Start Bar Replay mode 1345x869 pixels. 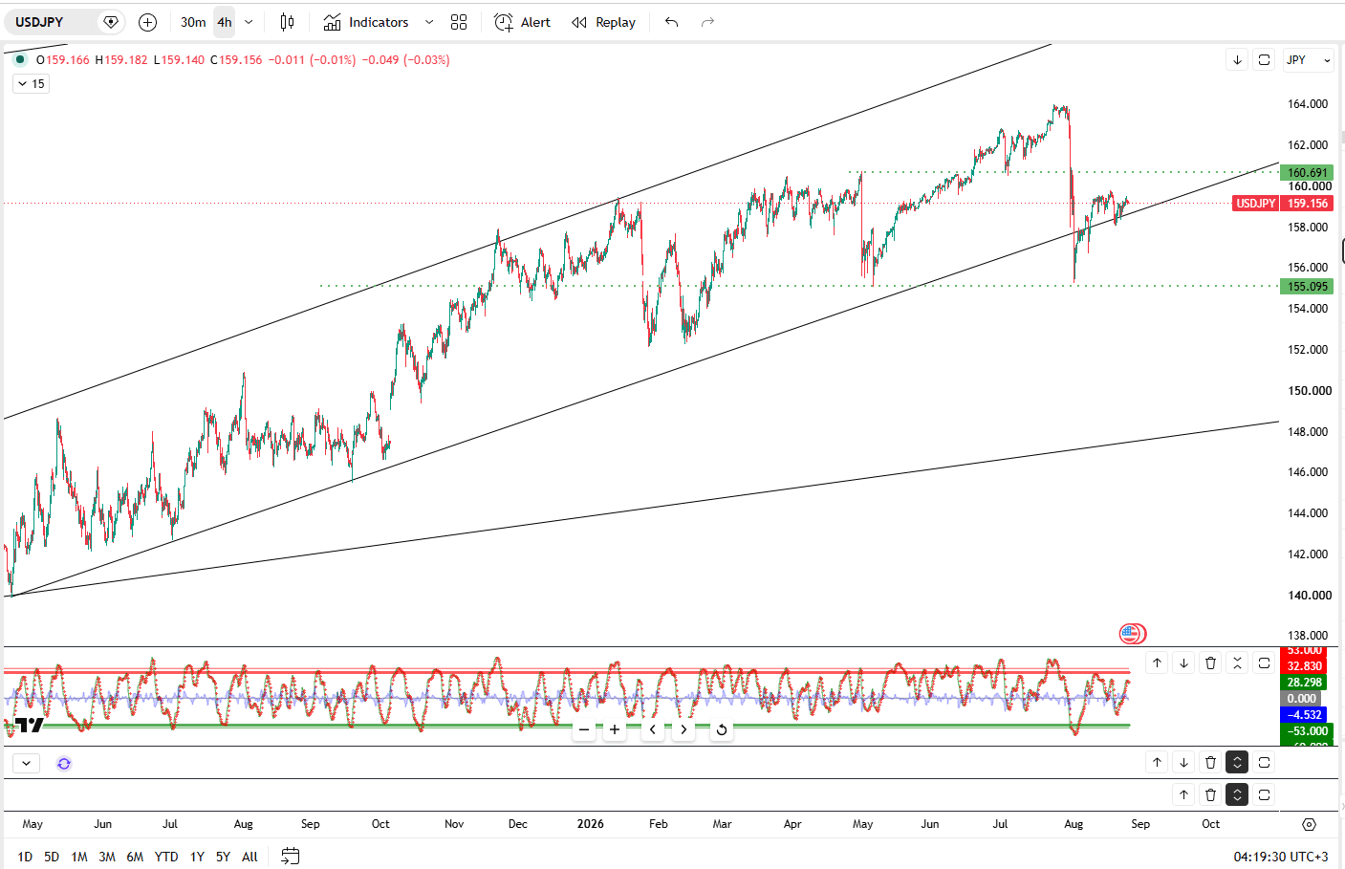click(x=603, y=22)
